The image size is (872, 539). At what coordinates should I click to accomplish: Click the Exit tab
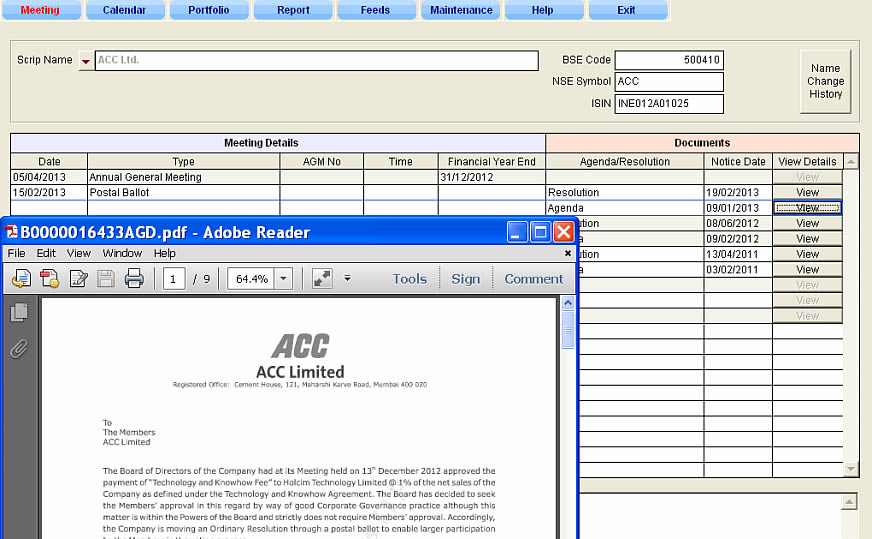click(x=626, y=10)
